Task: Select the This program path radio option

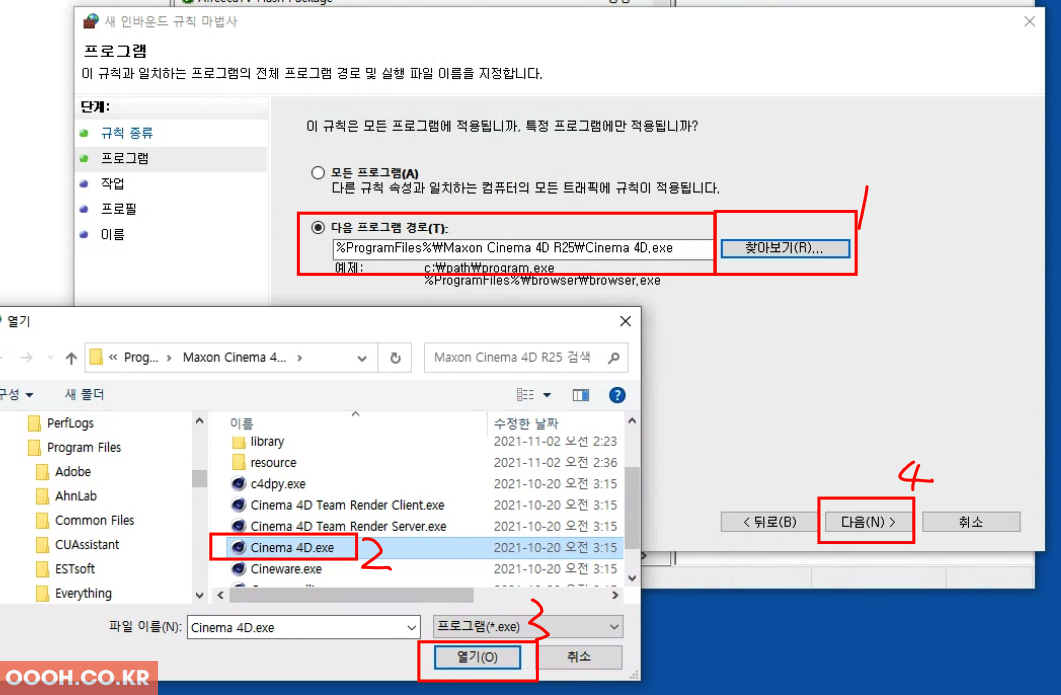Action: [x=318, y=227]
